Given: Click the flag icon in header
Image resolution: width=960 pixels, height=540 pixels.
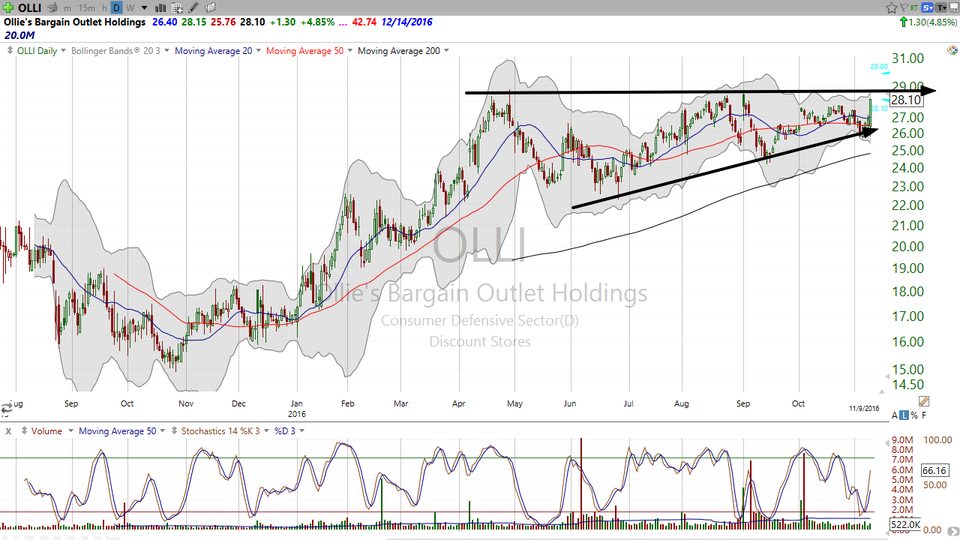Looking at the screenshot, I should tap(904, 8).
